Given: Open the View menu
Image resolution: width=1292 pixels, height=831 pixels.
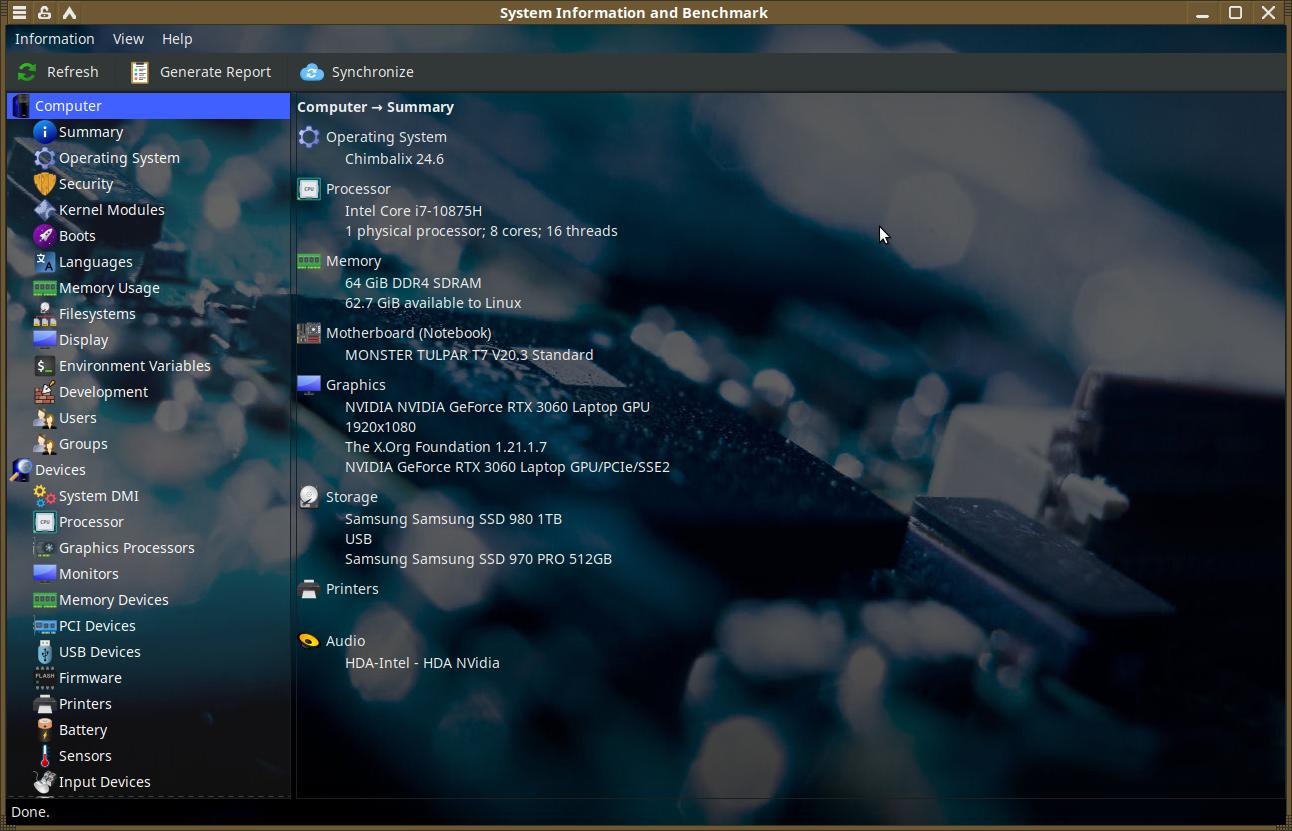Looking at the screenshot, I should [x=128, y=39].
